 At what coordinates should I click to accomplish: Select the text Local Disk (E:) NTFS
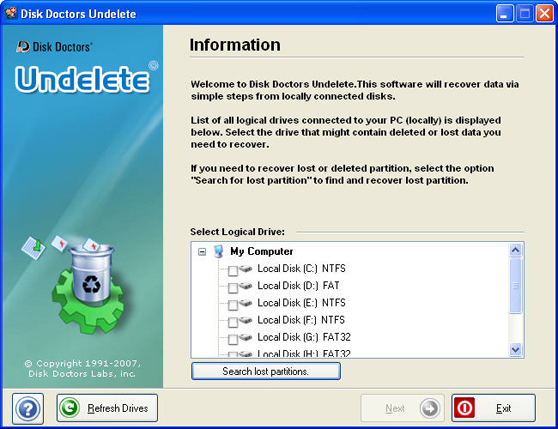pyautogui.click(x=301, y=302)
